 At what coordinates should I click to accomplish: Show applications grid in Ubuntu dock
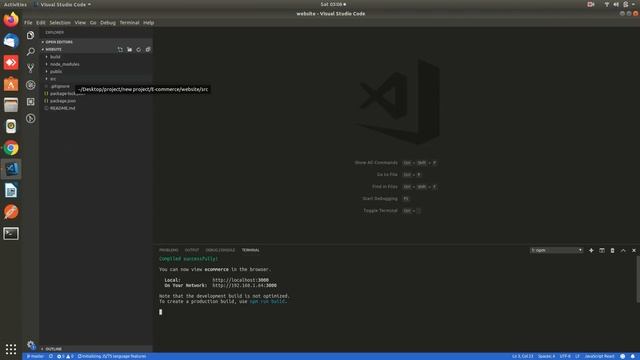coord(11,349)
